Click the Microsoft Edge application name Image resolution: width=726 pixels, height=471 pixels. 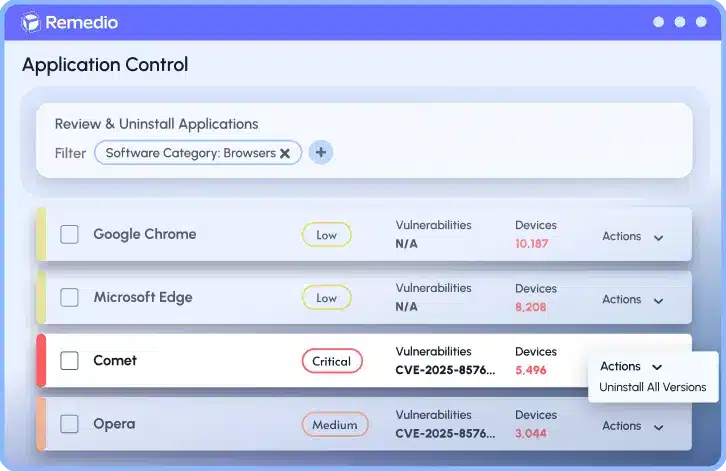coord(142,298)
